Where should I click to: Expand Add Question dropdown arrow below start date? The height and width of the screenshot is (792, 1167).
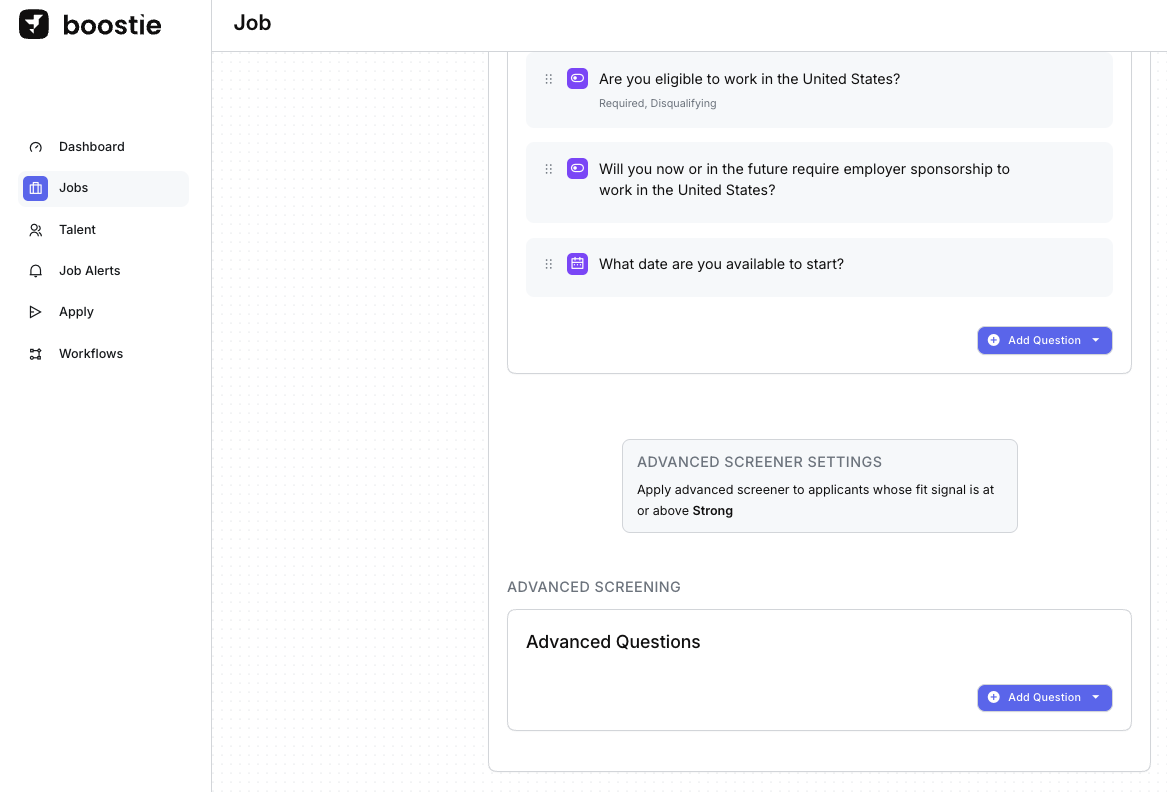point(1096,340)
